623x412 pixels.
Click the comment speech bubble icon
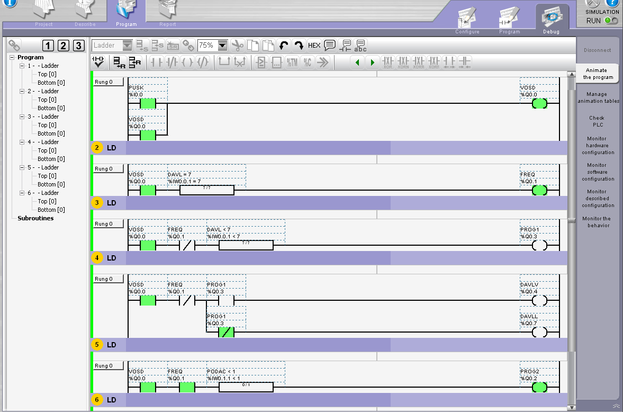(x=330, y=45)
